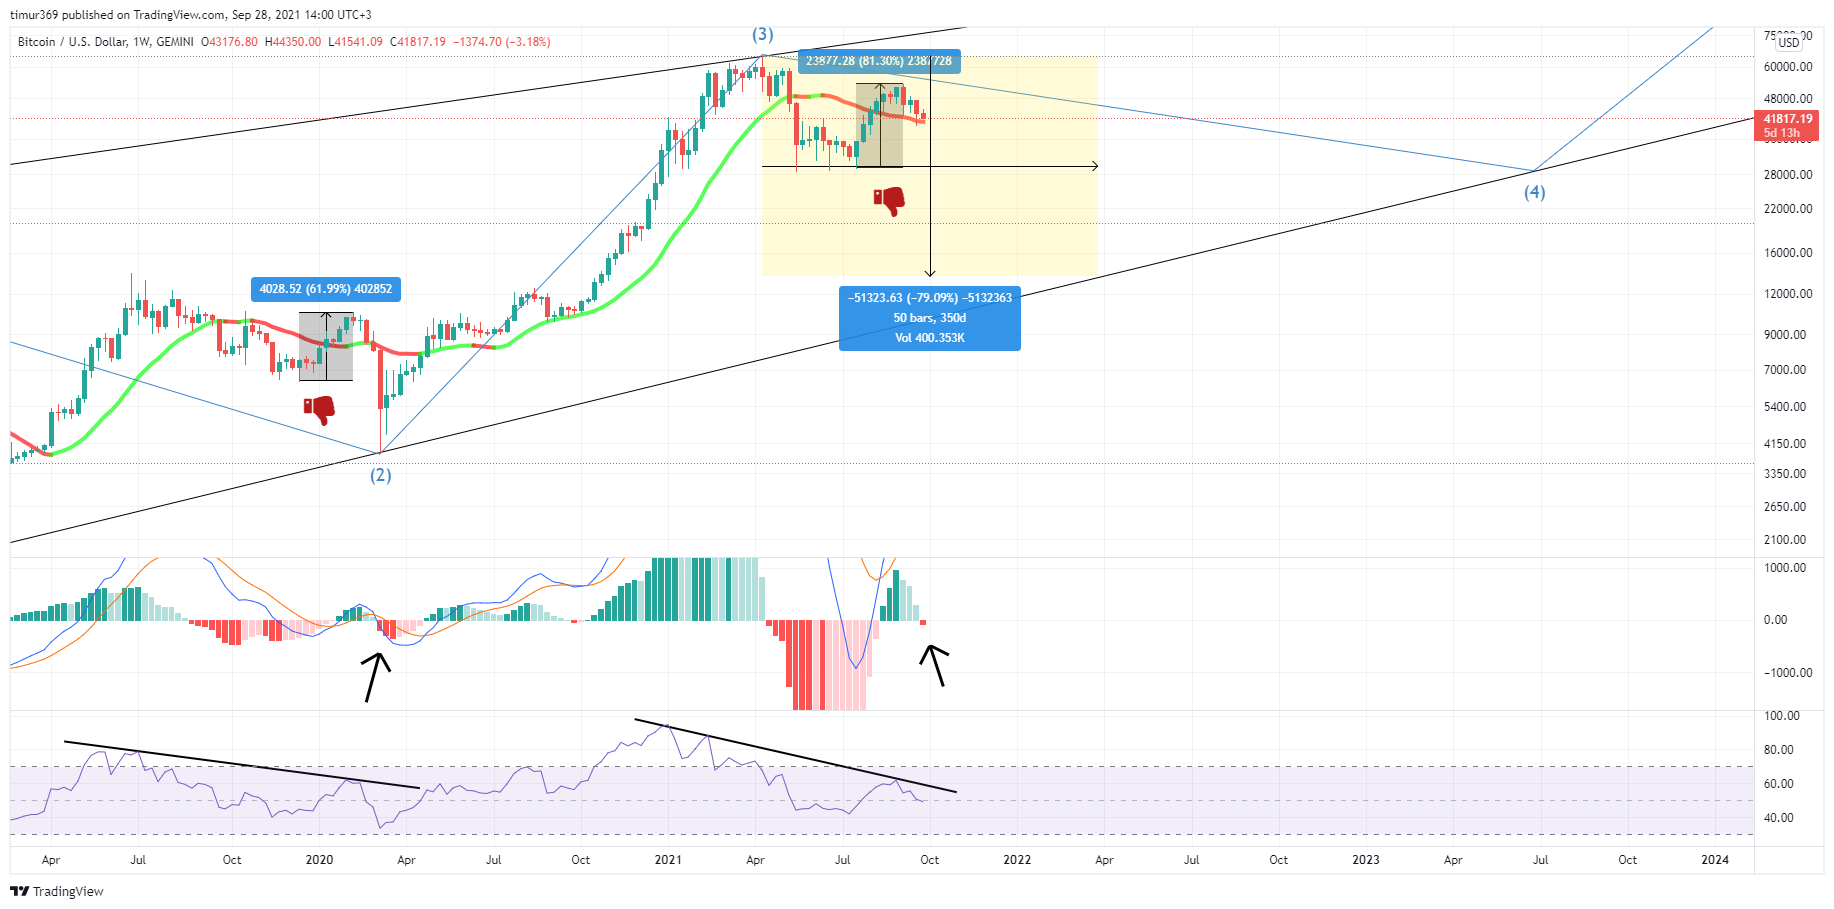Viewport: 1834px width, 909px height.
Task: Click the 12000.00 price scale label
Action: tap(1789, 294)
